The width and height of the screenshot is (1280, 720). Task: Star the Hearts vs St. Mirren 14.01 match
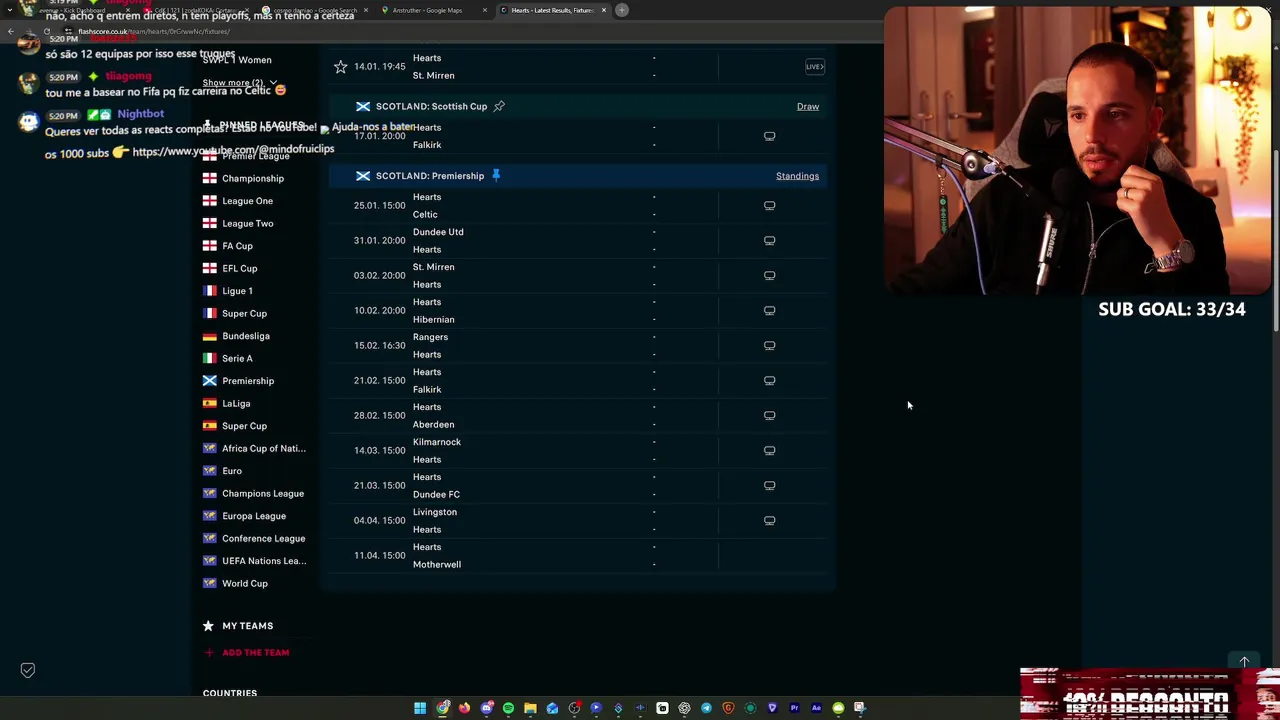(x=341, y=67)
